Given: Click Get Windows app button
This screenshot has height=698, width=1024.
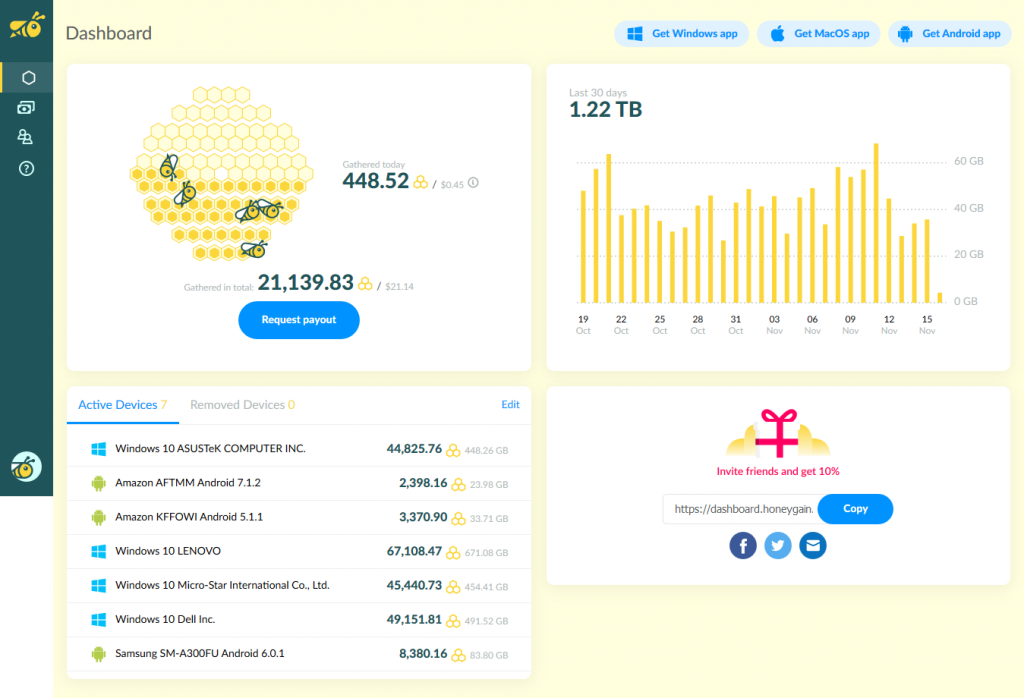Looking at the screenshot, I should tap(681, 34).
